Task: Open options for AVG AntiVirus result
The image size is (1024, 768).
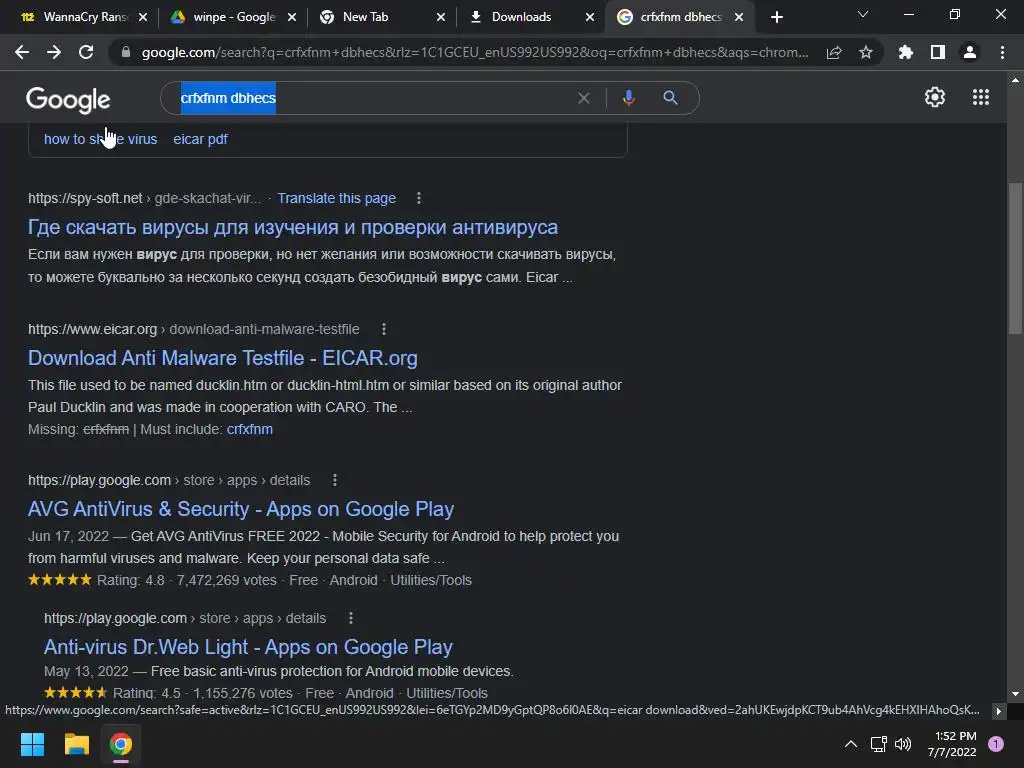Action: [x=335, y=480]
